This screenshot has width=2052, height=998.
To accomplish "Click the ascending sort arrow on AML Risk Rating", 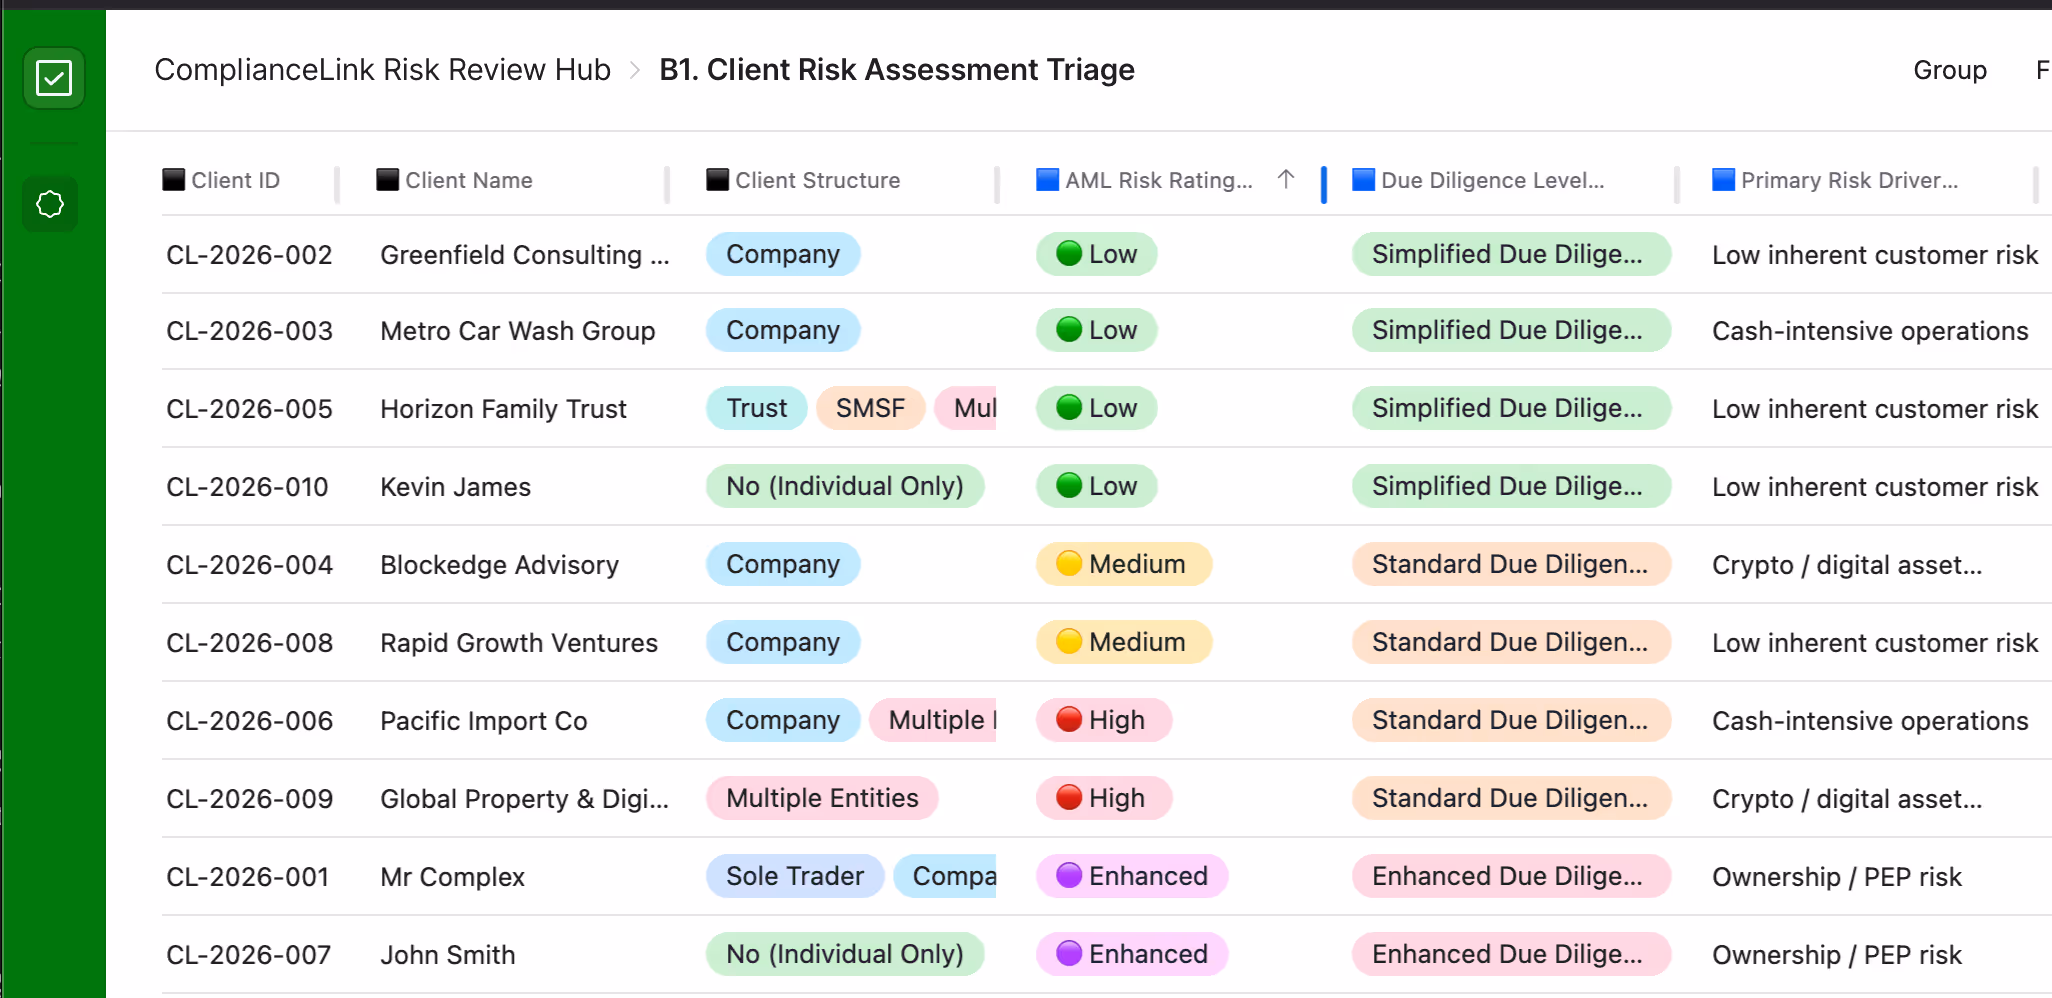I will [x=1286, y=180].
